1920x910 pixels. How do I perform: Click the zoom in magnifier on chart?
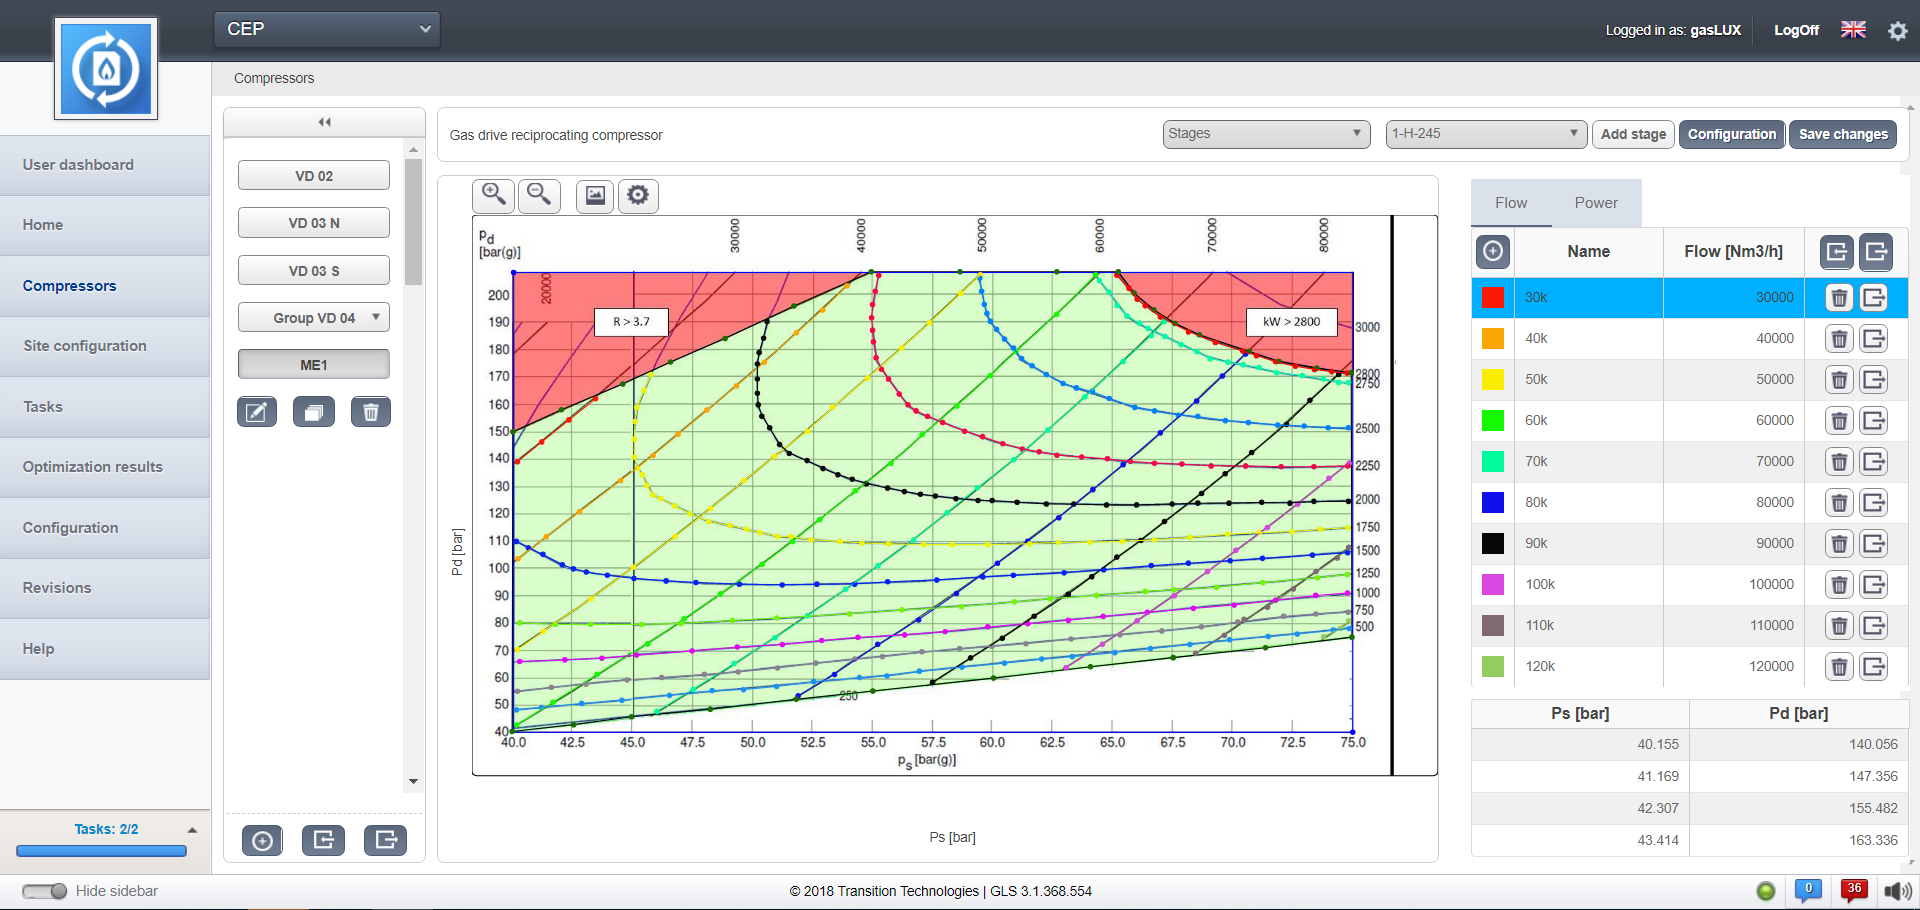(493, 195)
